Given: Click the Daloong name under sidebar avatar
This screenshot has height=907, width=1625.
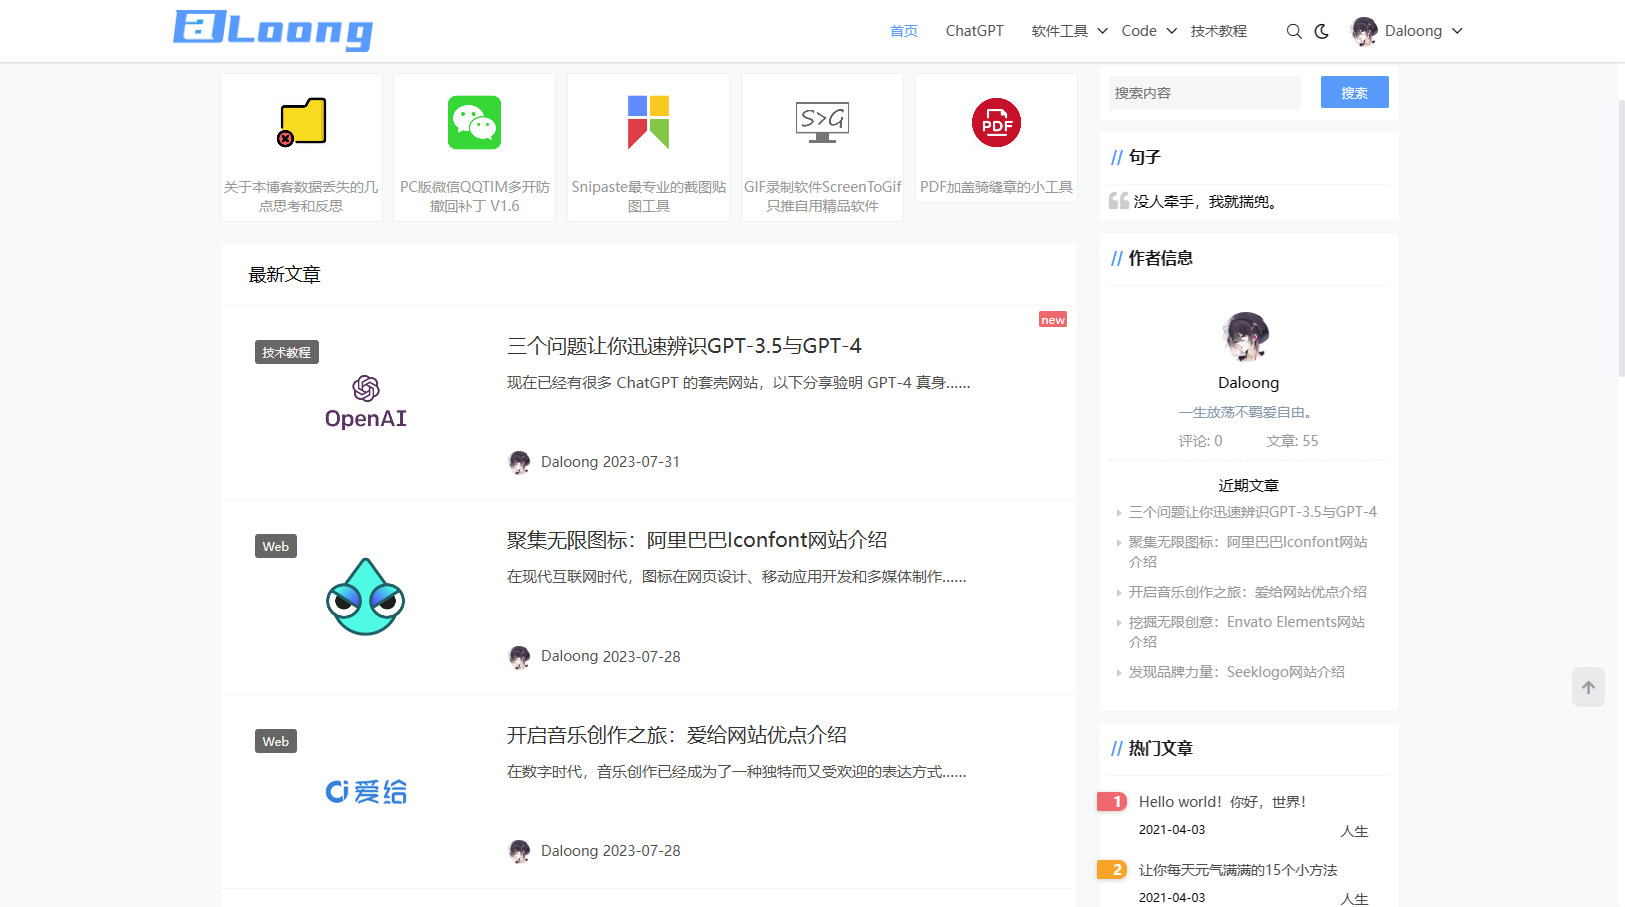Looking at the screenshot, I should click(x=1248, y=383).
